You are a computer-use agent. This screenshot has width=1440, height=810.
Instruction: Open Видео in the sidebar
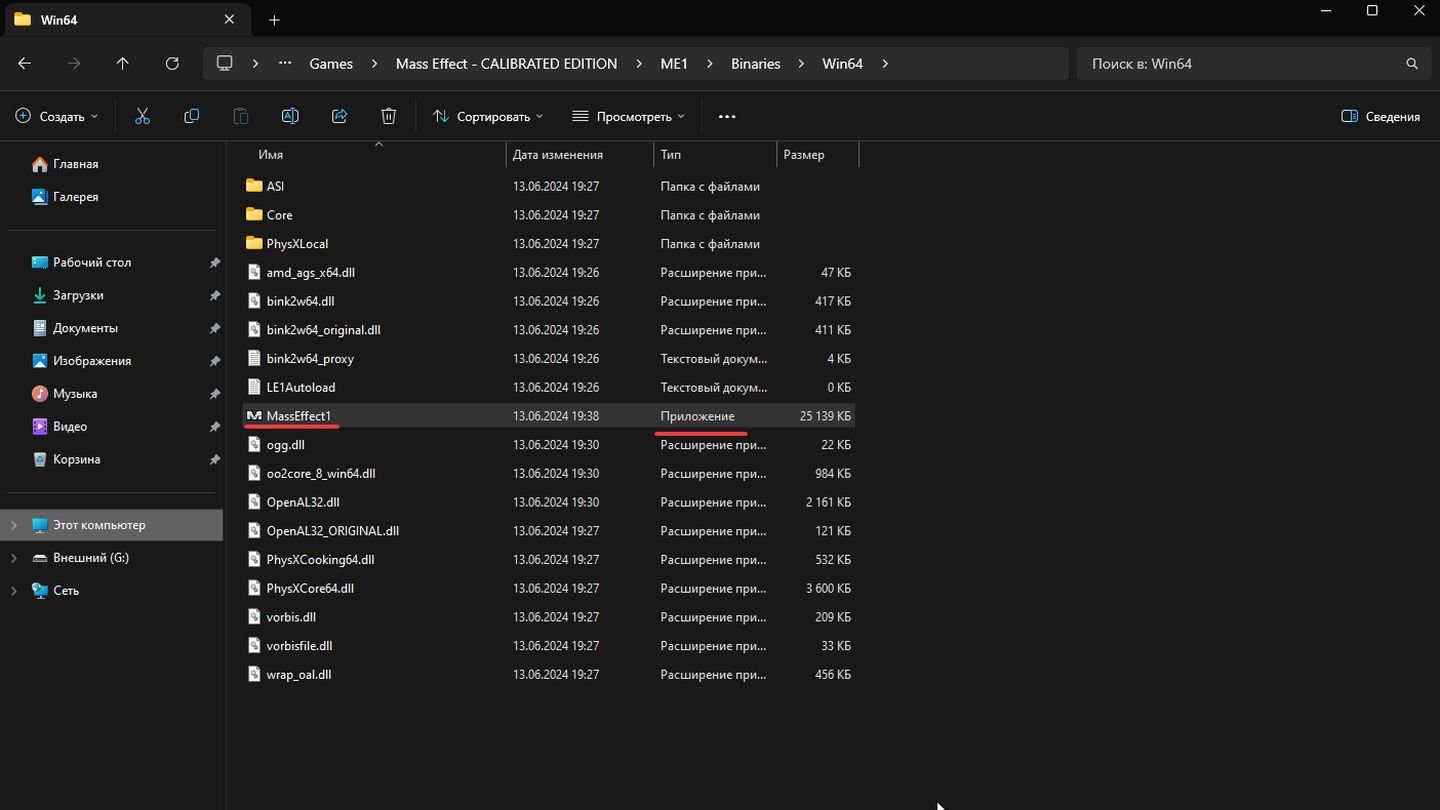pos(60,426)
